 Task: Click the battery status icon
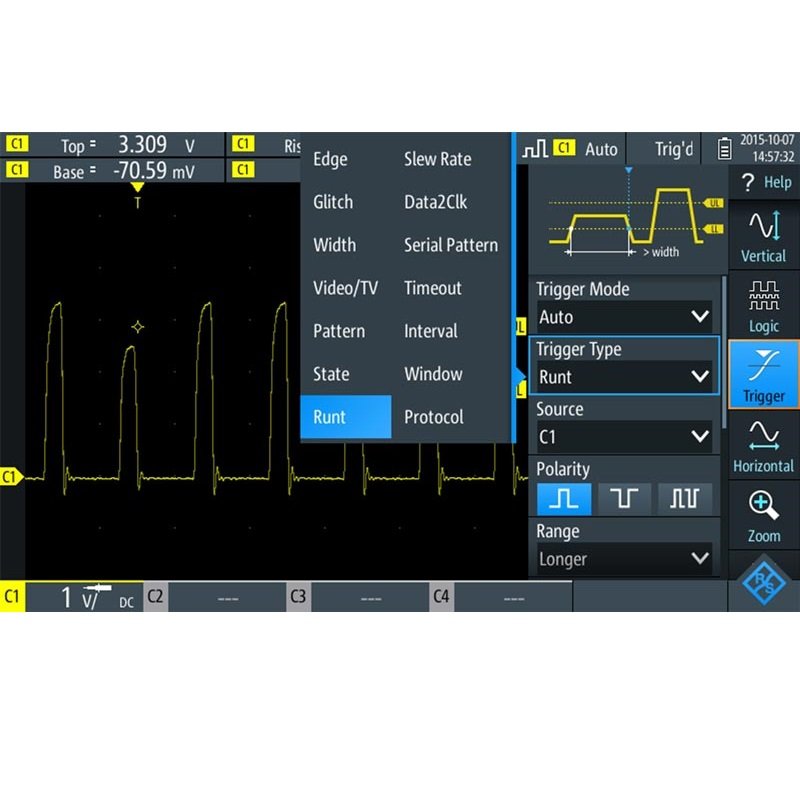click(724, 149)
